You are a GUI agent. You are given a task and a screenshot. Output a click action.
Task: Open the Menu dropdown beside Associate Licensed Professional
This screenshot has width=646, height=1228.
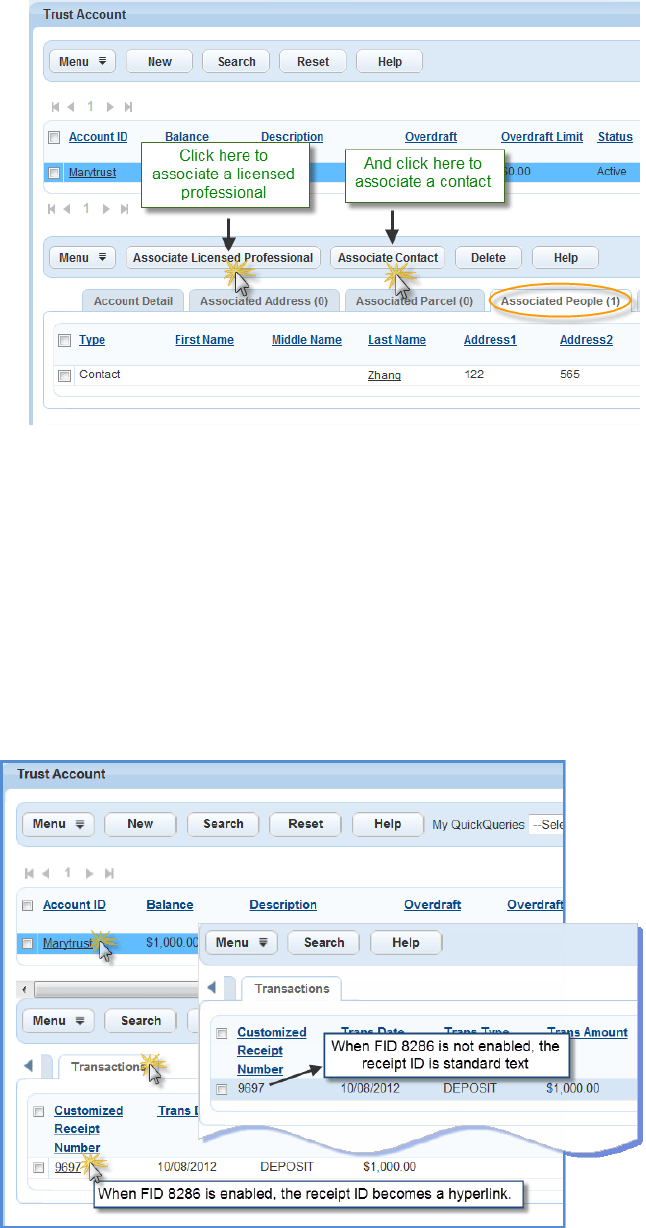(x=82, y=257)
